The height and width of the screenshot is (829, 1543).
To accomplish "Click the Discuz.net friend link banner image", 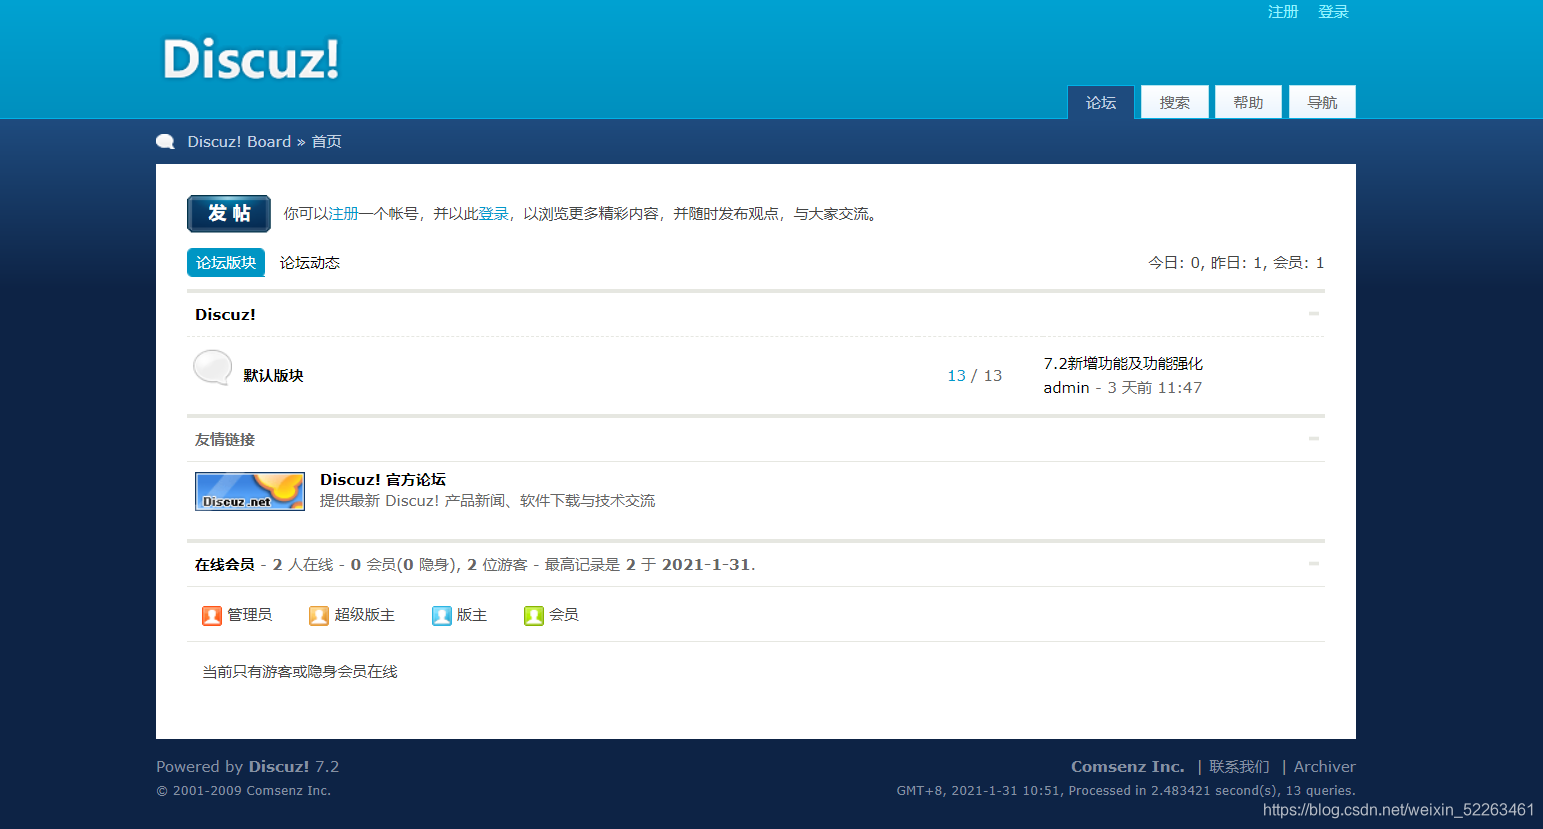I will (250, 492).
